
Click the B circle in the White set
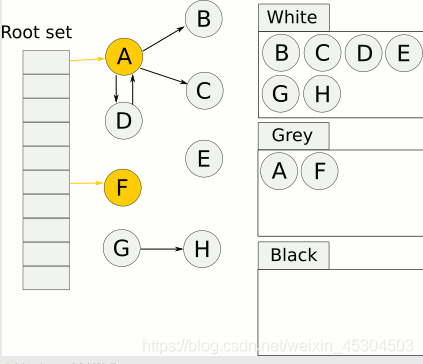(281, 53)
